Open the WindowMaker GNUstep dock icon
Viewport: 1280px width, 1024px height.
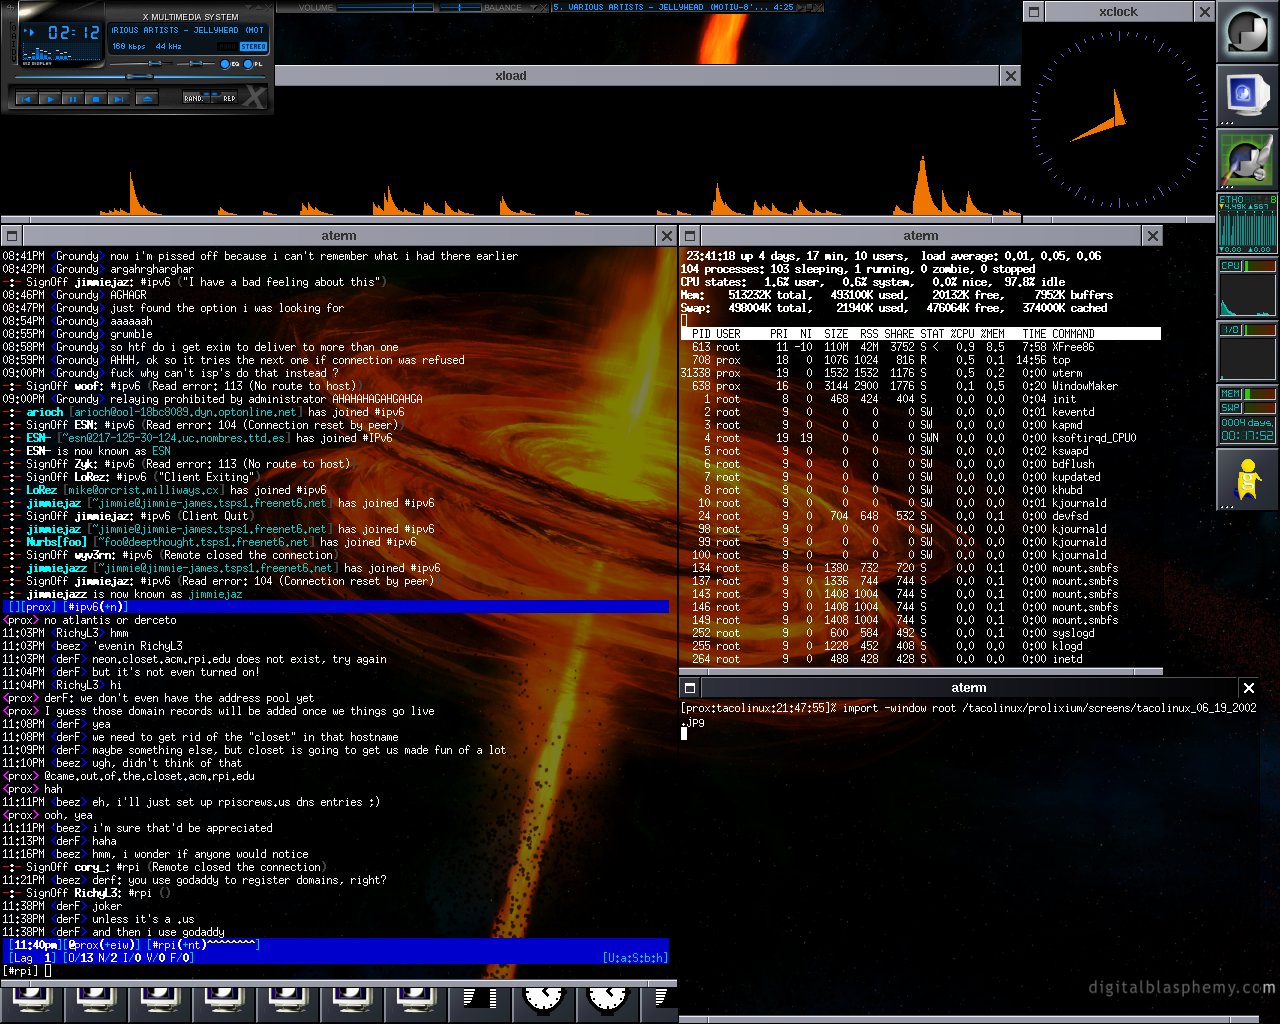tap(1247, 33)
